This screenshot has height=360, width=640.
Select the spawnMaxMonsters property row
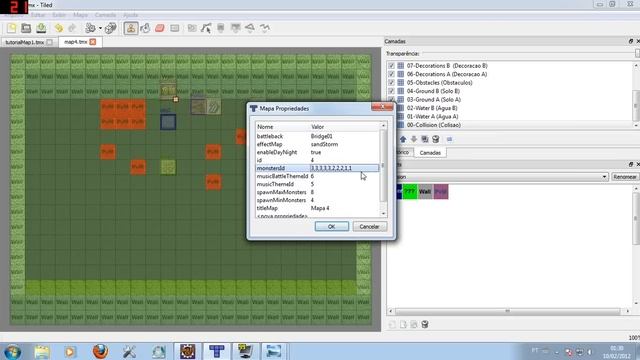pos(318,192)
